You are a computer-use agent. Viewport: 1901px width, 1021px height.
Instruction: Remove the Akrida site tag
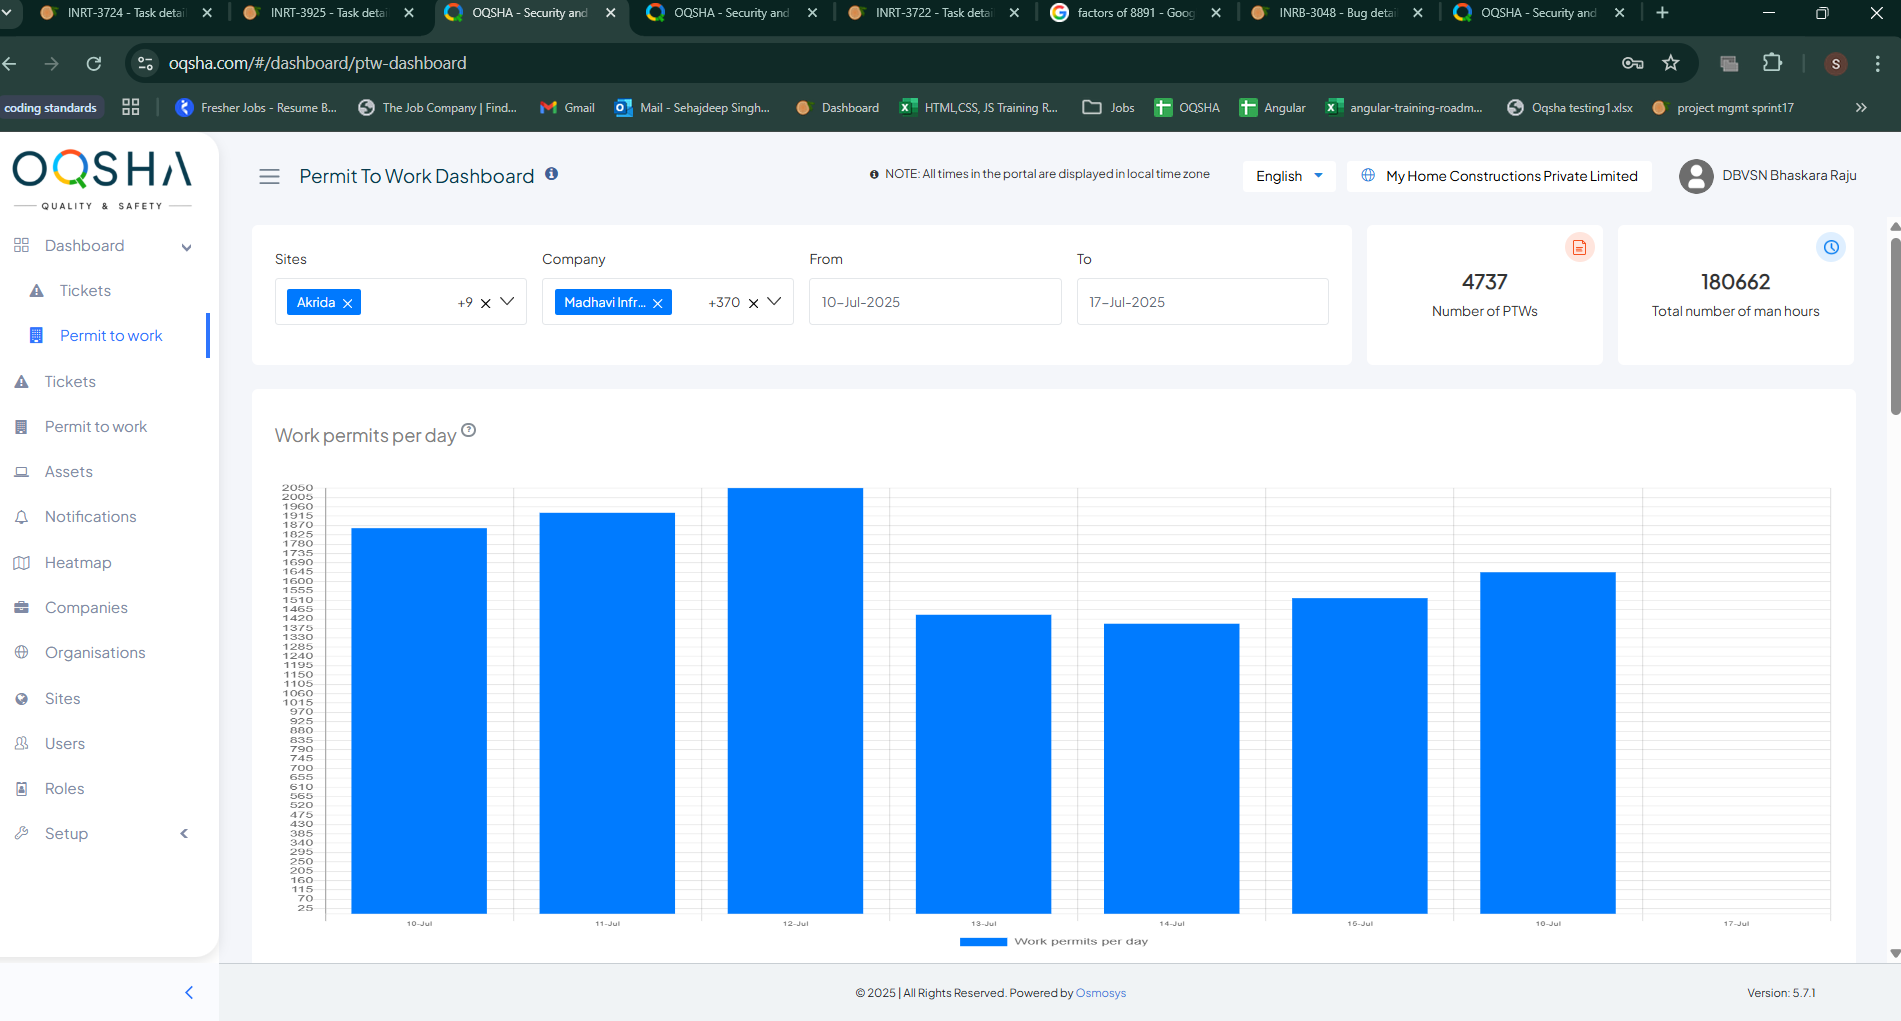click(348, 303)
